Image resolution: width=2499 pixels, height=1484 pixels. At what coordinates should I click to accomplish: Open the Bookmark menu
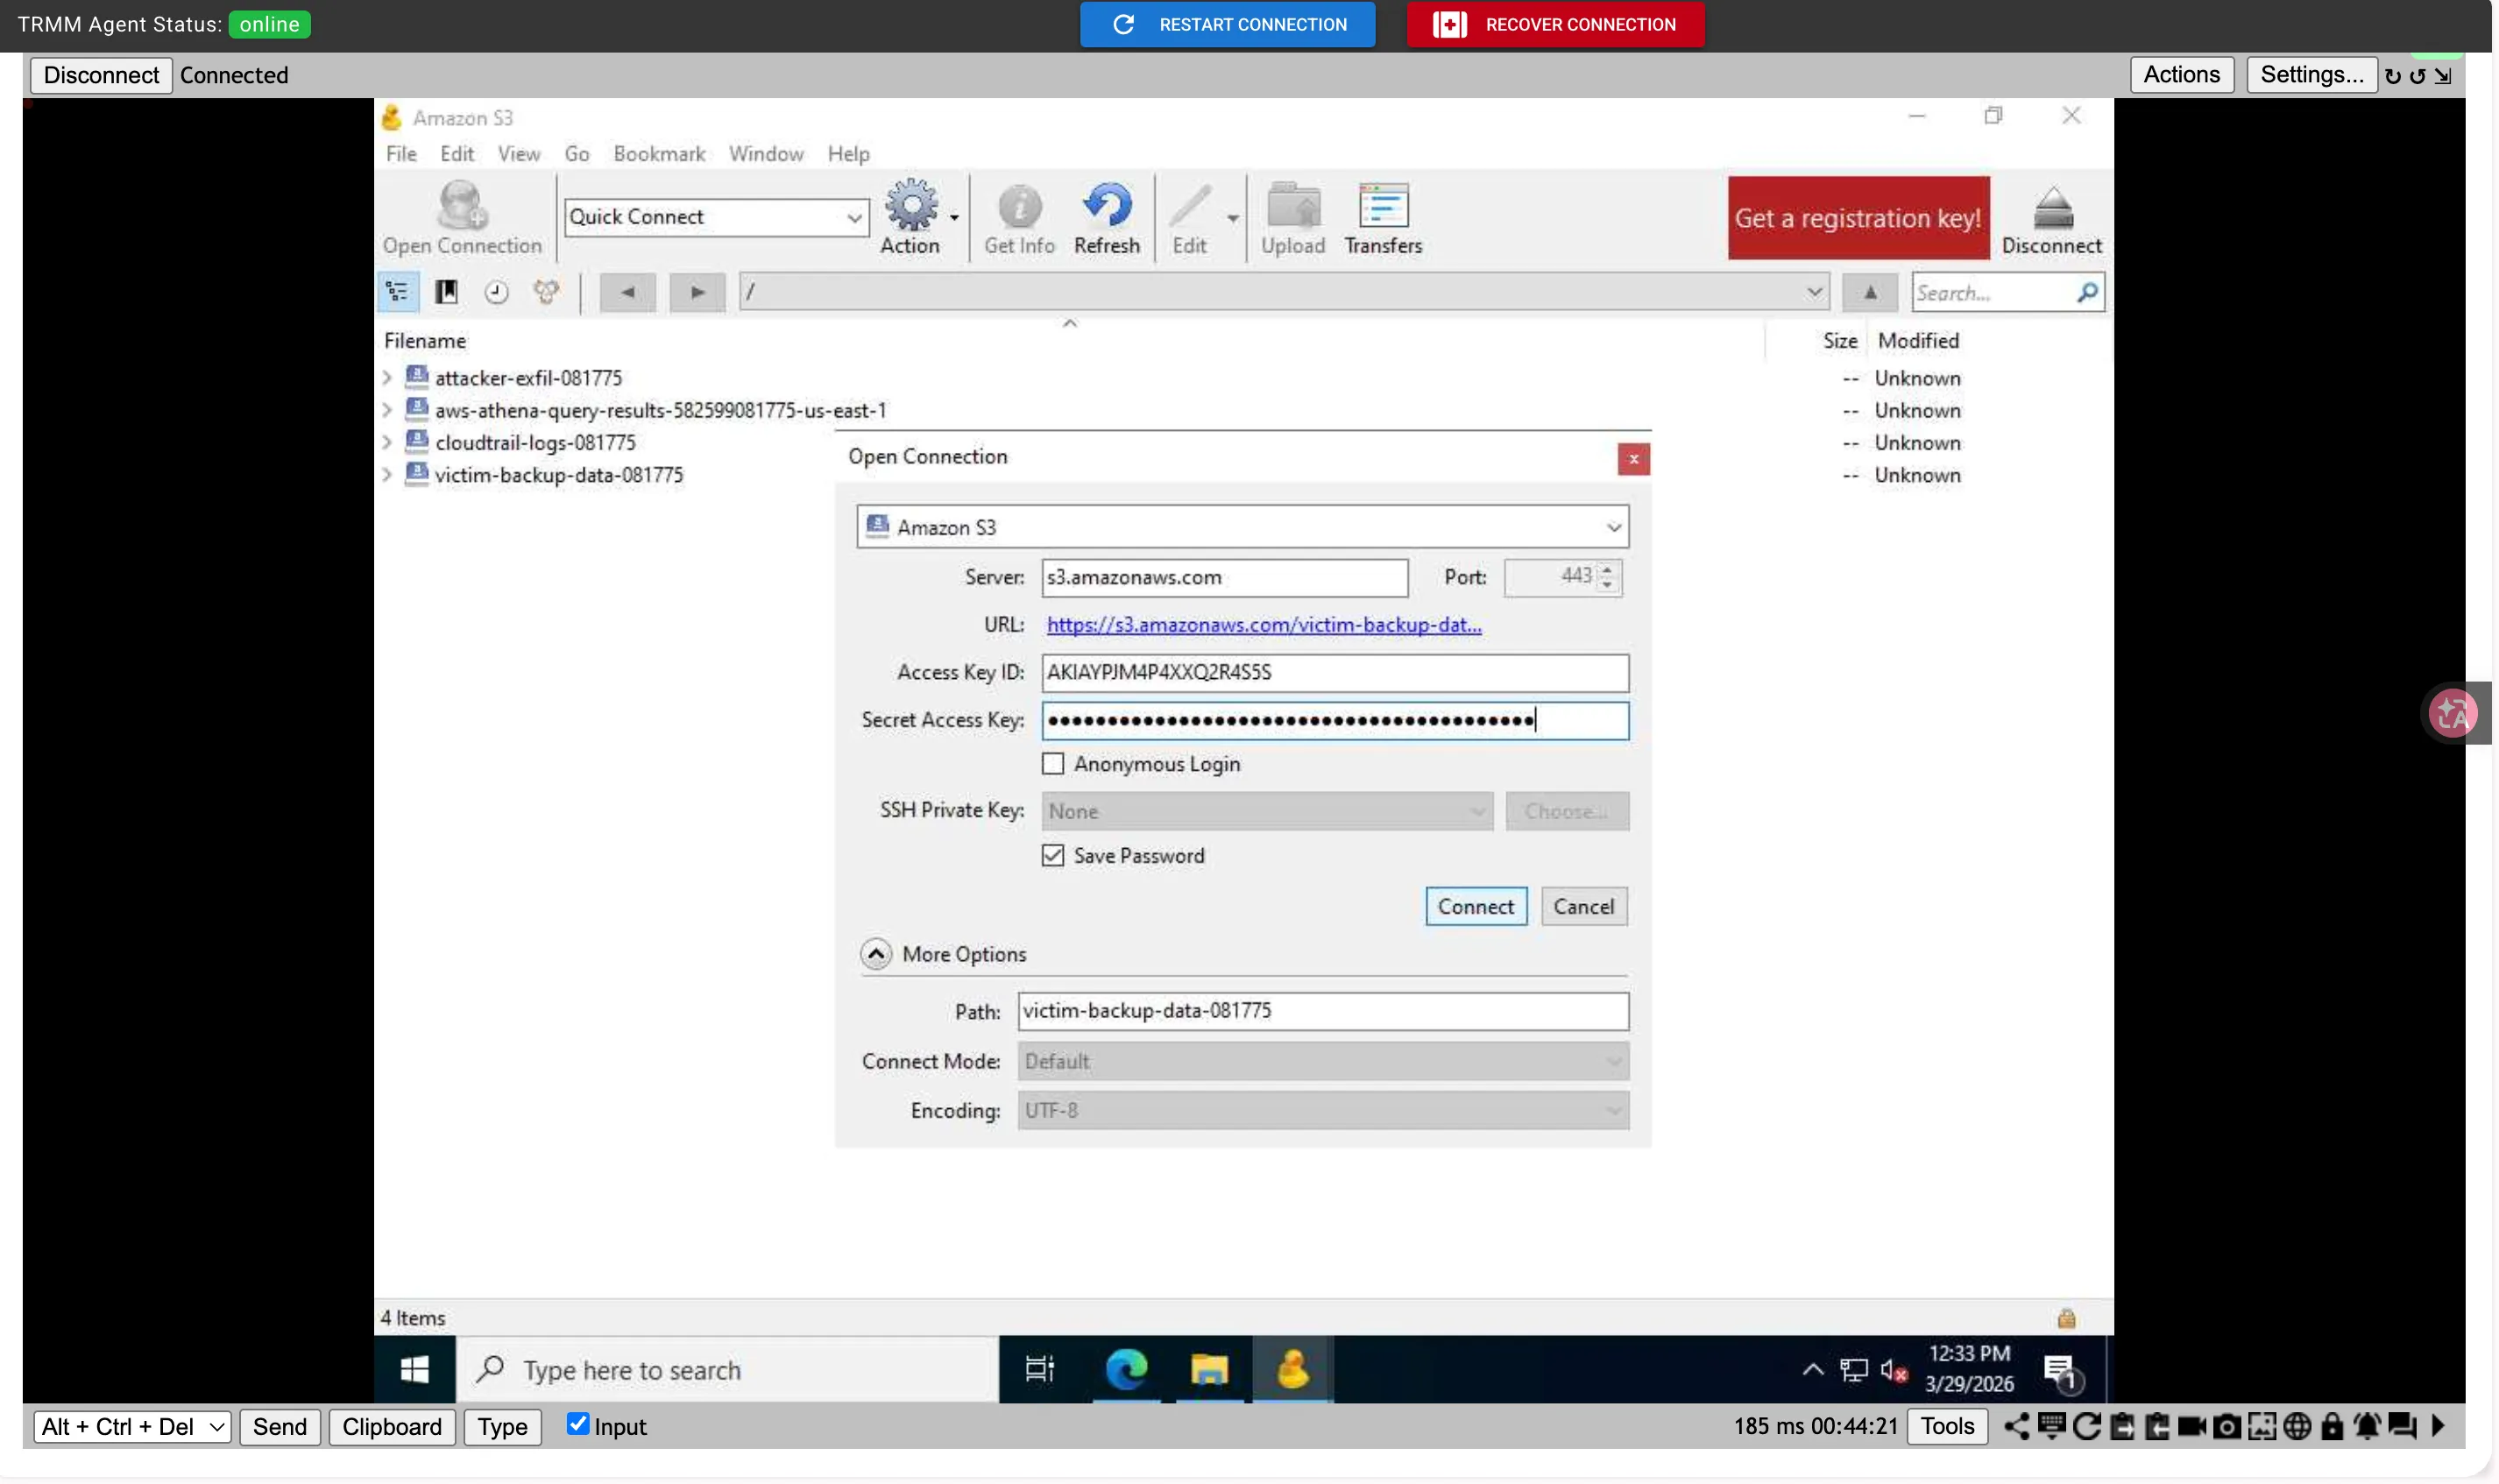point(659,154)
